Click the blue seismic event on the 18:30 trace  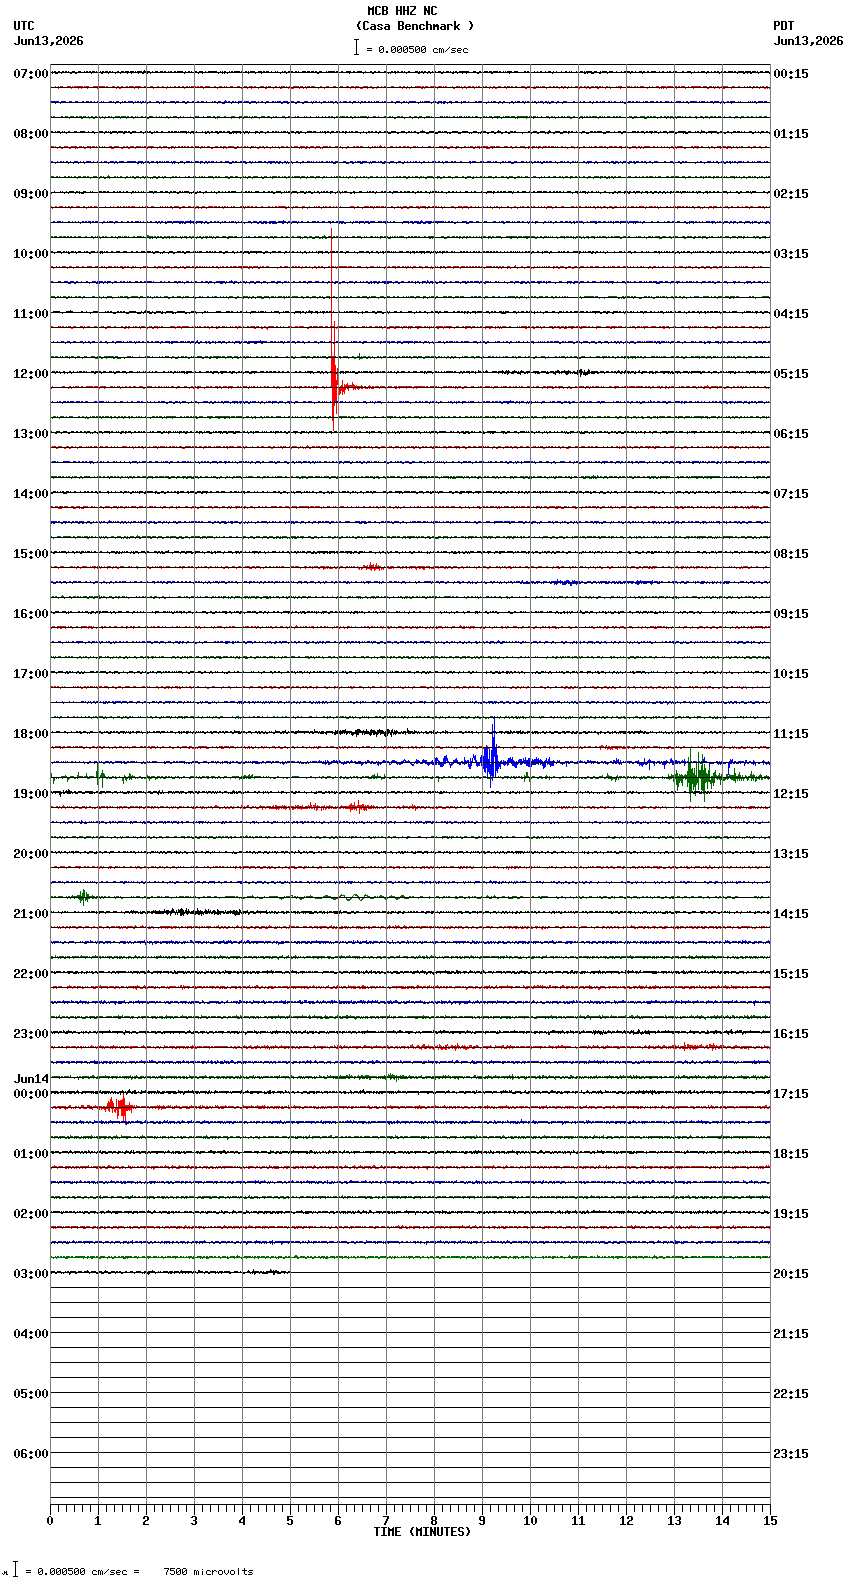(490, 760)
